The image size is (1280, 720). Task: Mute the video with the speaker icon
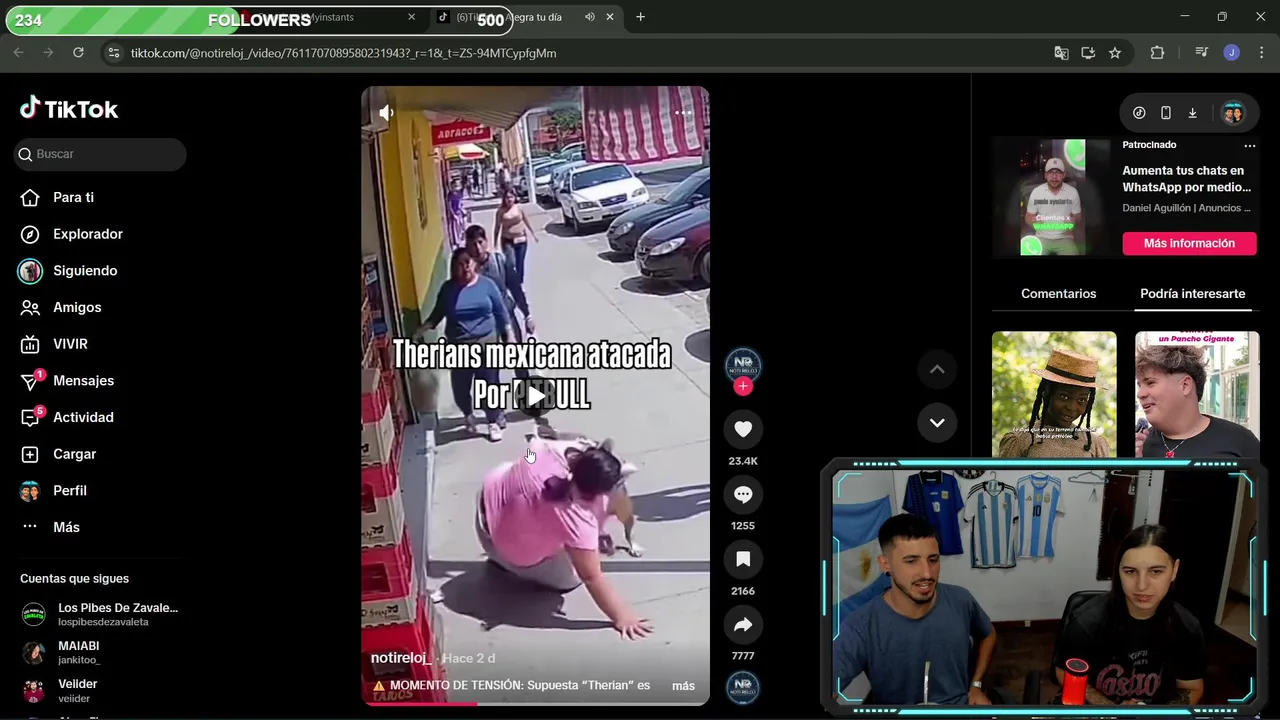386,113
